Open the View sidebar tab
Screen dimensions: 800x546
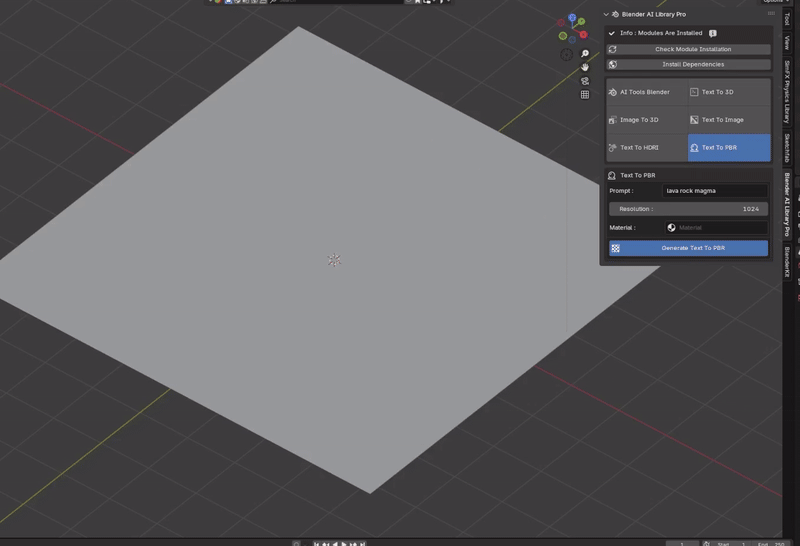click(787, 42)
